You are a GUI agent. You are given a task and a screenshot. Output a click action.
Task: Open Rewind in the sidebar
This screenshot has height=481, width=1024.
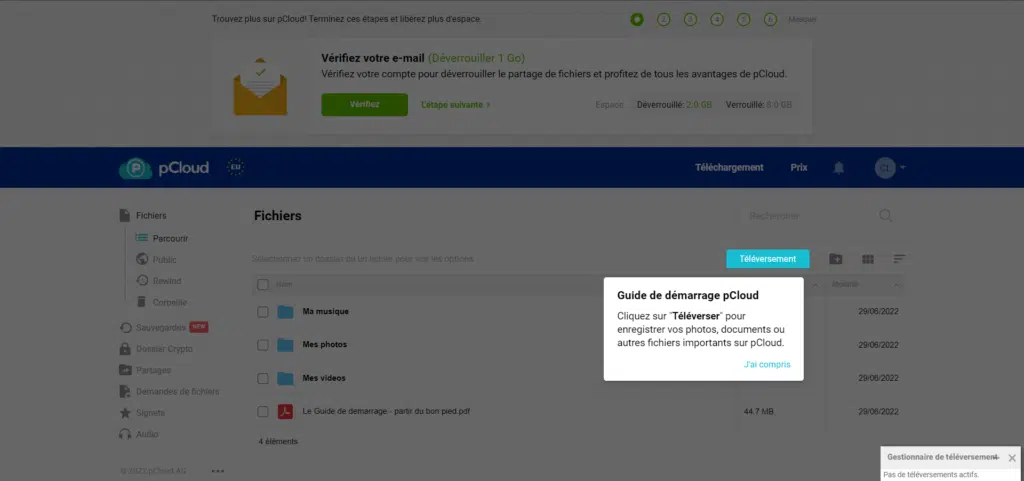click(x=158, y=281)
